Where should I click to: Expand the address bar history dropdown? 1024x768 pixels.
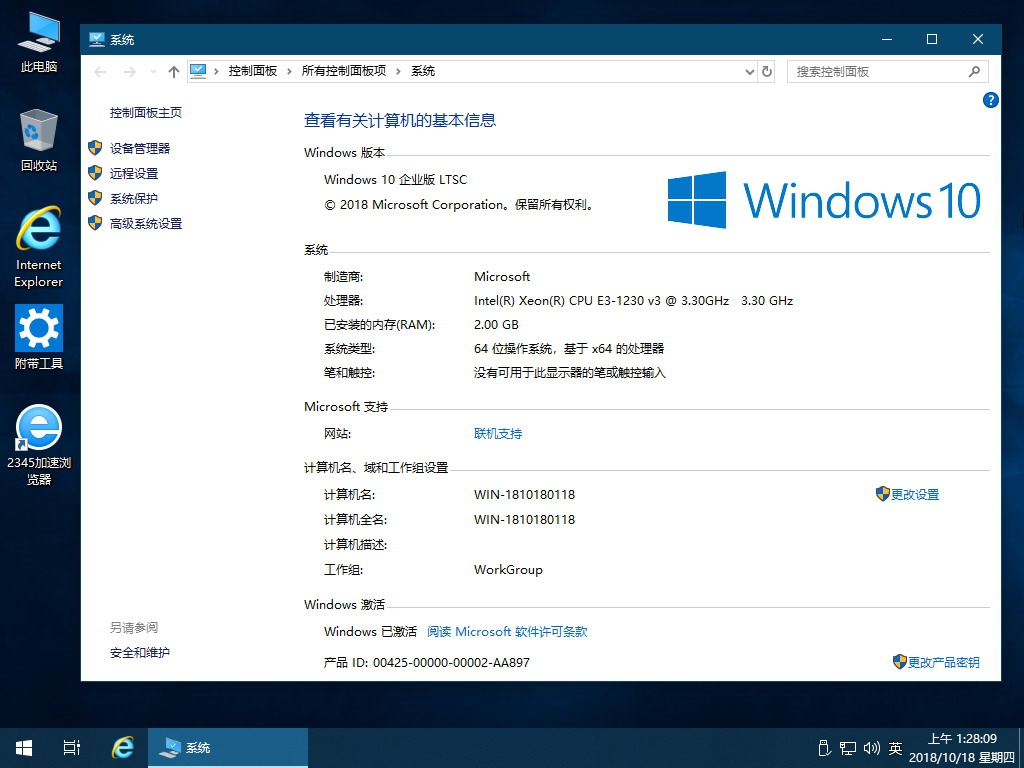coord(750,72)
